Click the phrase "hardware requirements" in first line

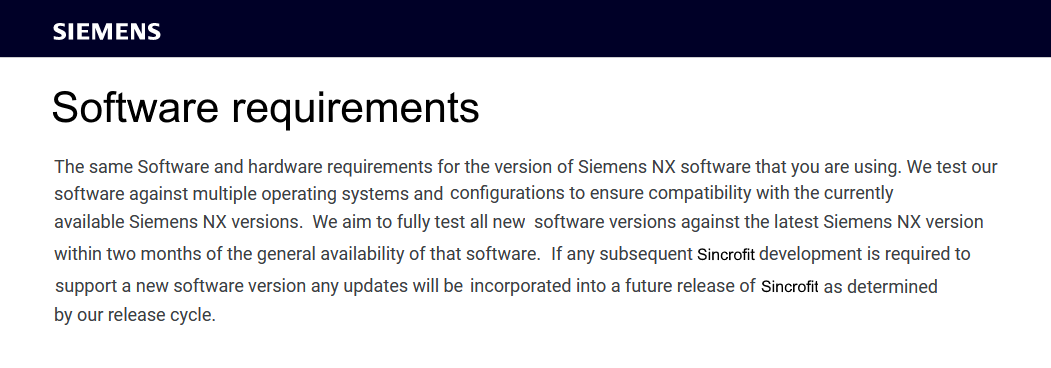tap(340, 167)
